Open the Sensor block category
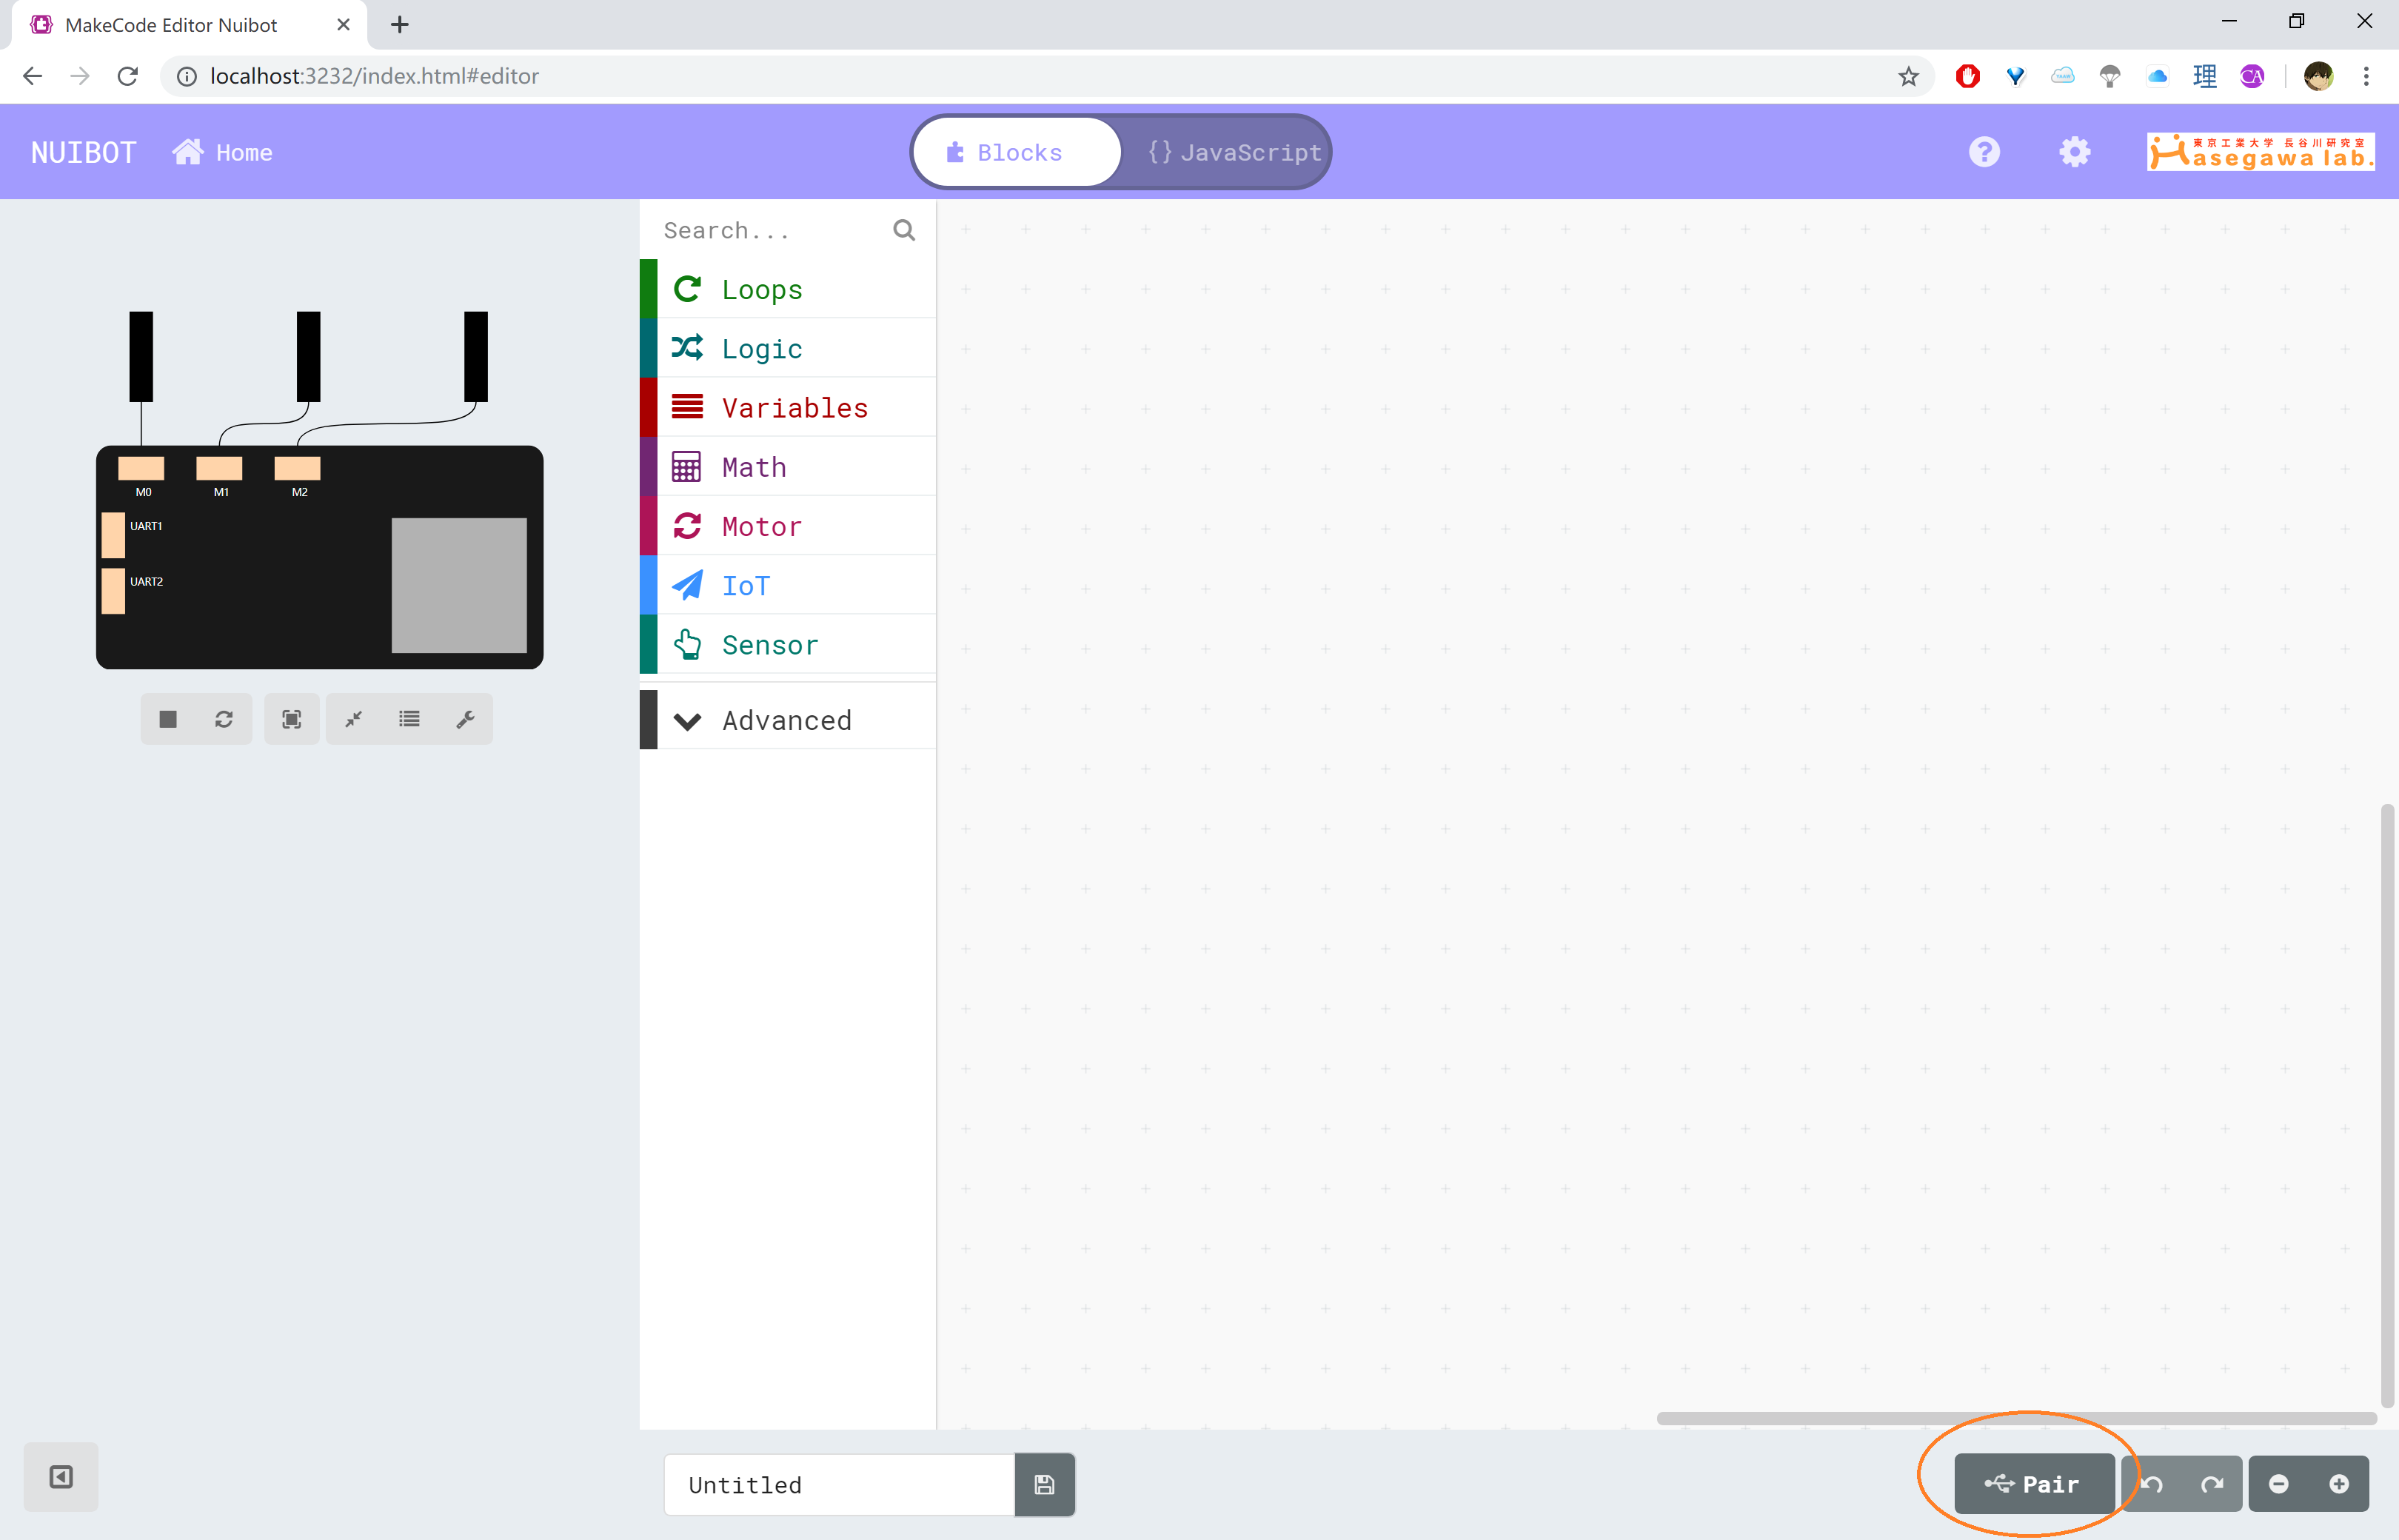 [770, 645]
